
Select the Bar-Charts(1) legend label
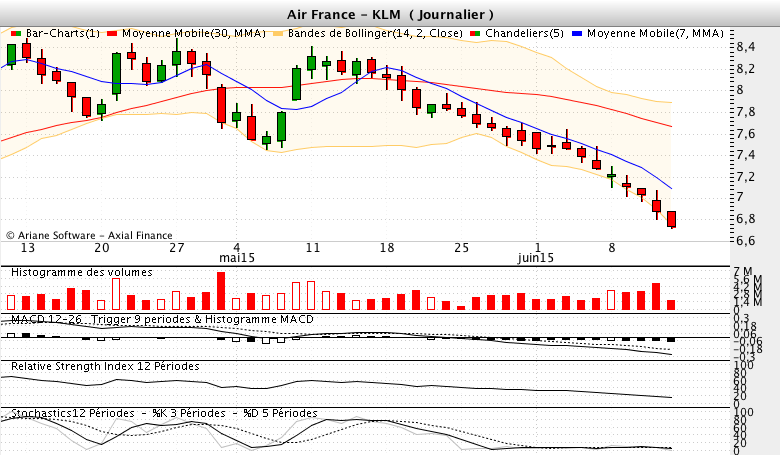click(x=63, y=33)
